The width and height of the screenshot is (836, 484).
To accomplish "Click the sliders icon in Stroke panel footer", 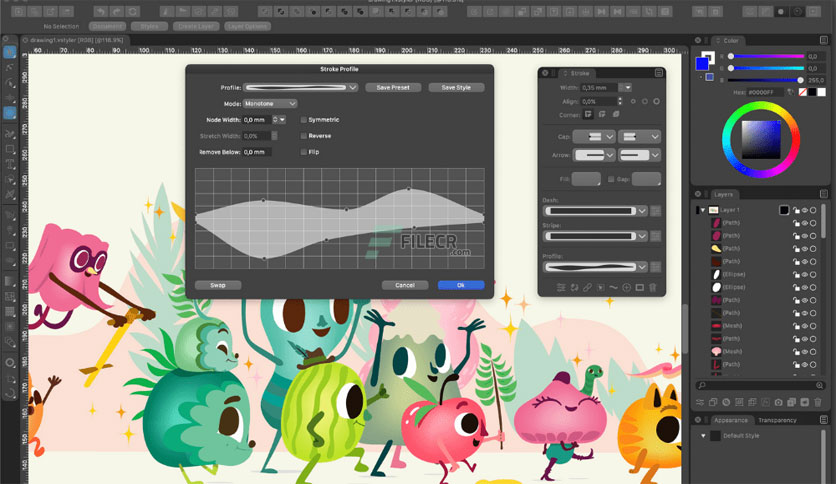I will (561, 288).
